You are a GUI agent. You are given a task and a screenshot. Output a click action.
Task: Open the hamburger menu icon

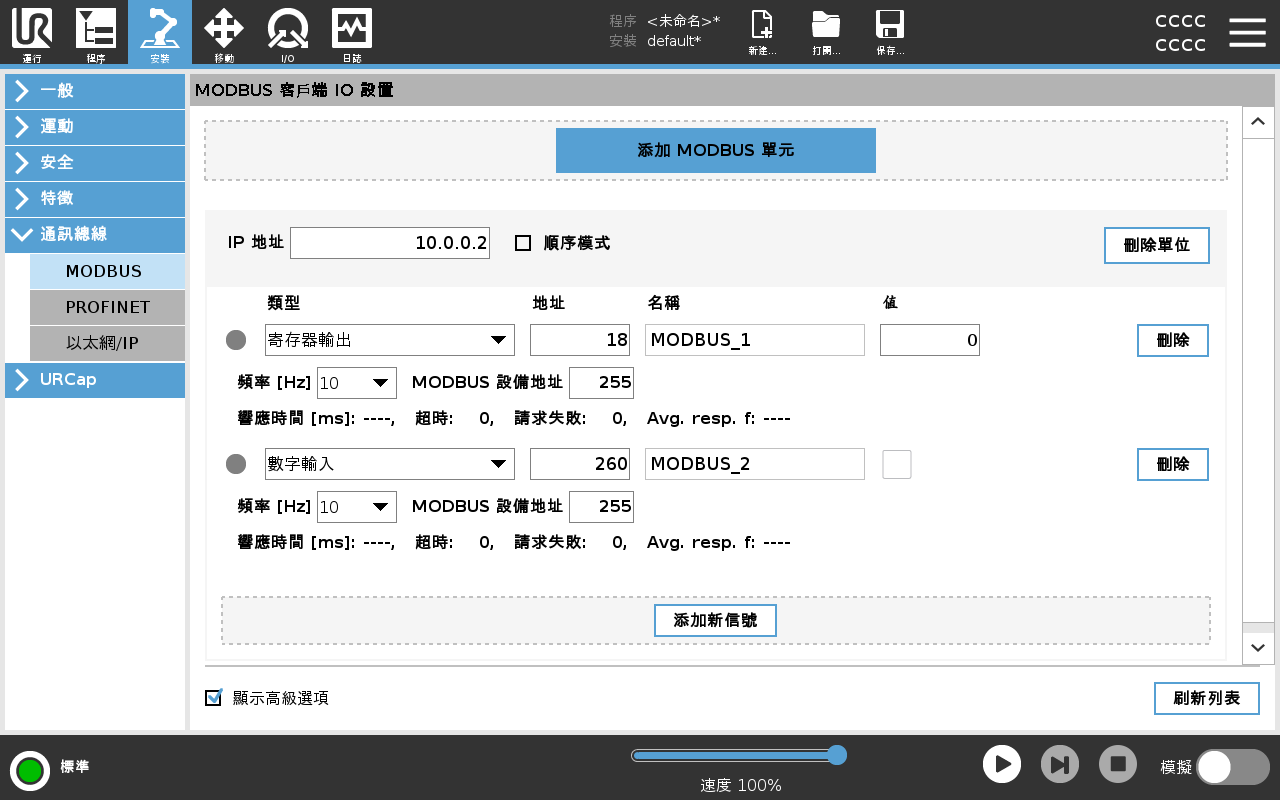(x=1247, y=32)
